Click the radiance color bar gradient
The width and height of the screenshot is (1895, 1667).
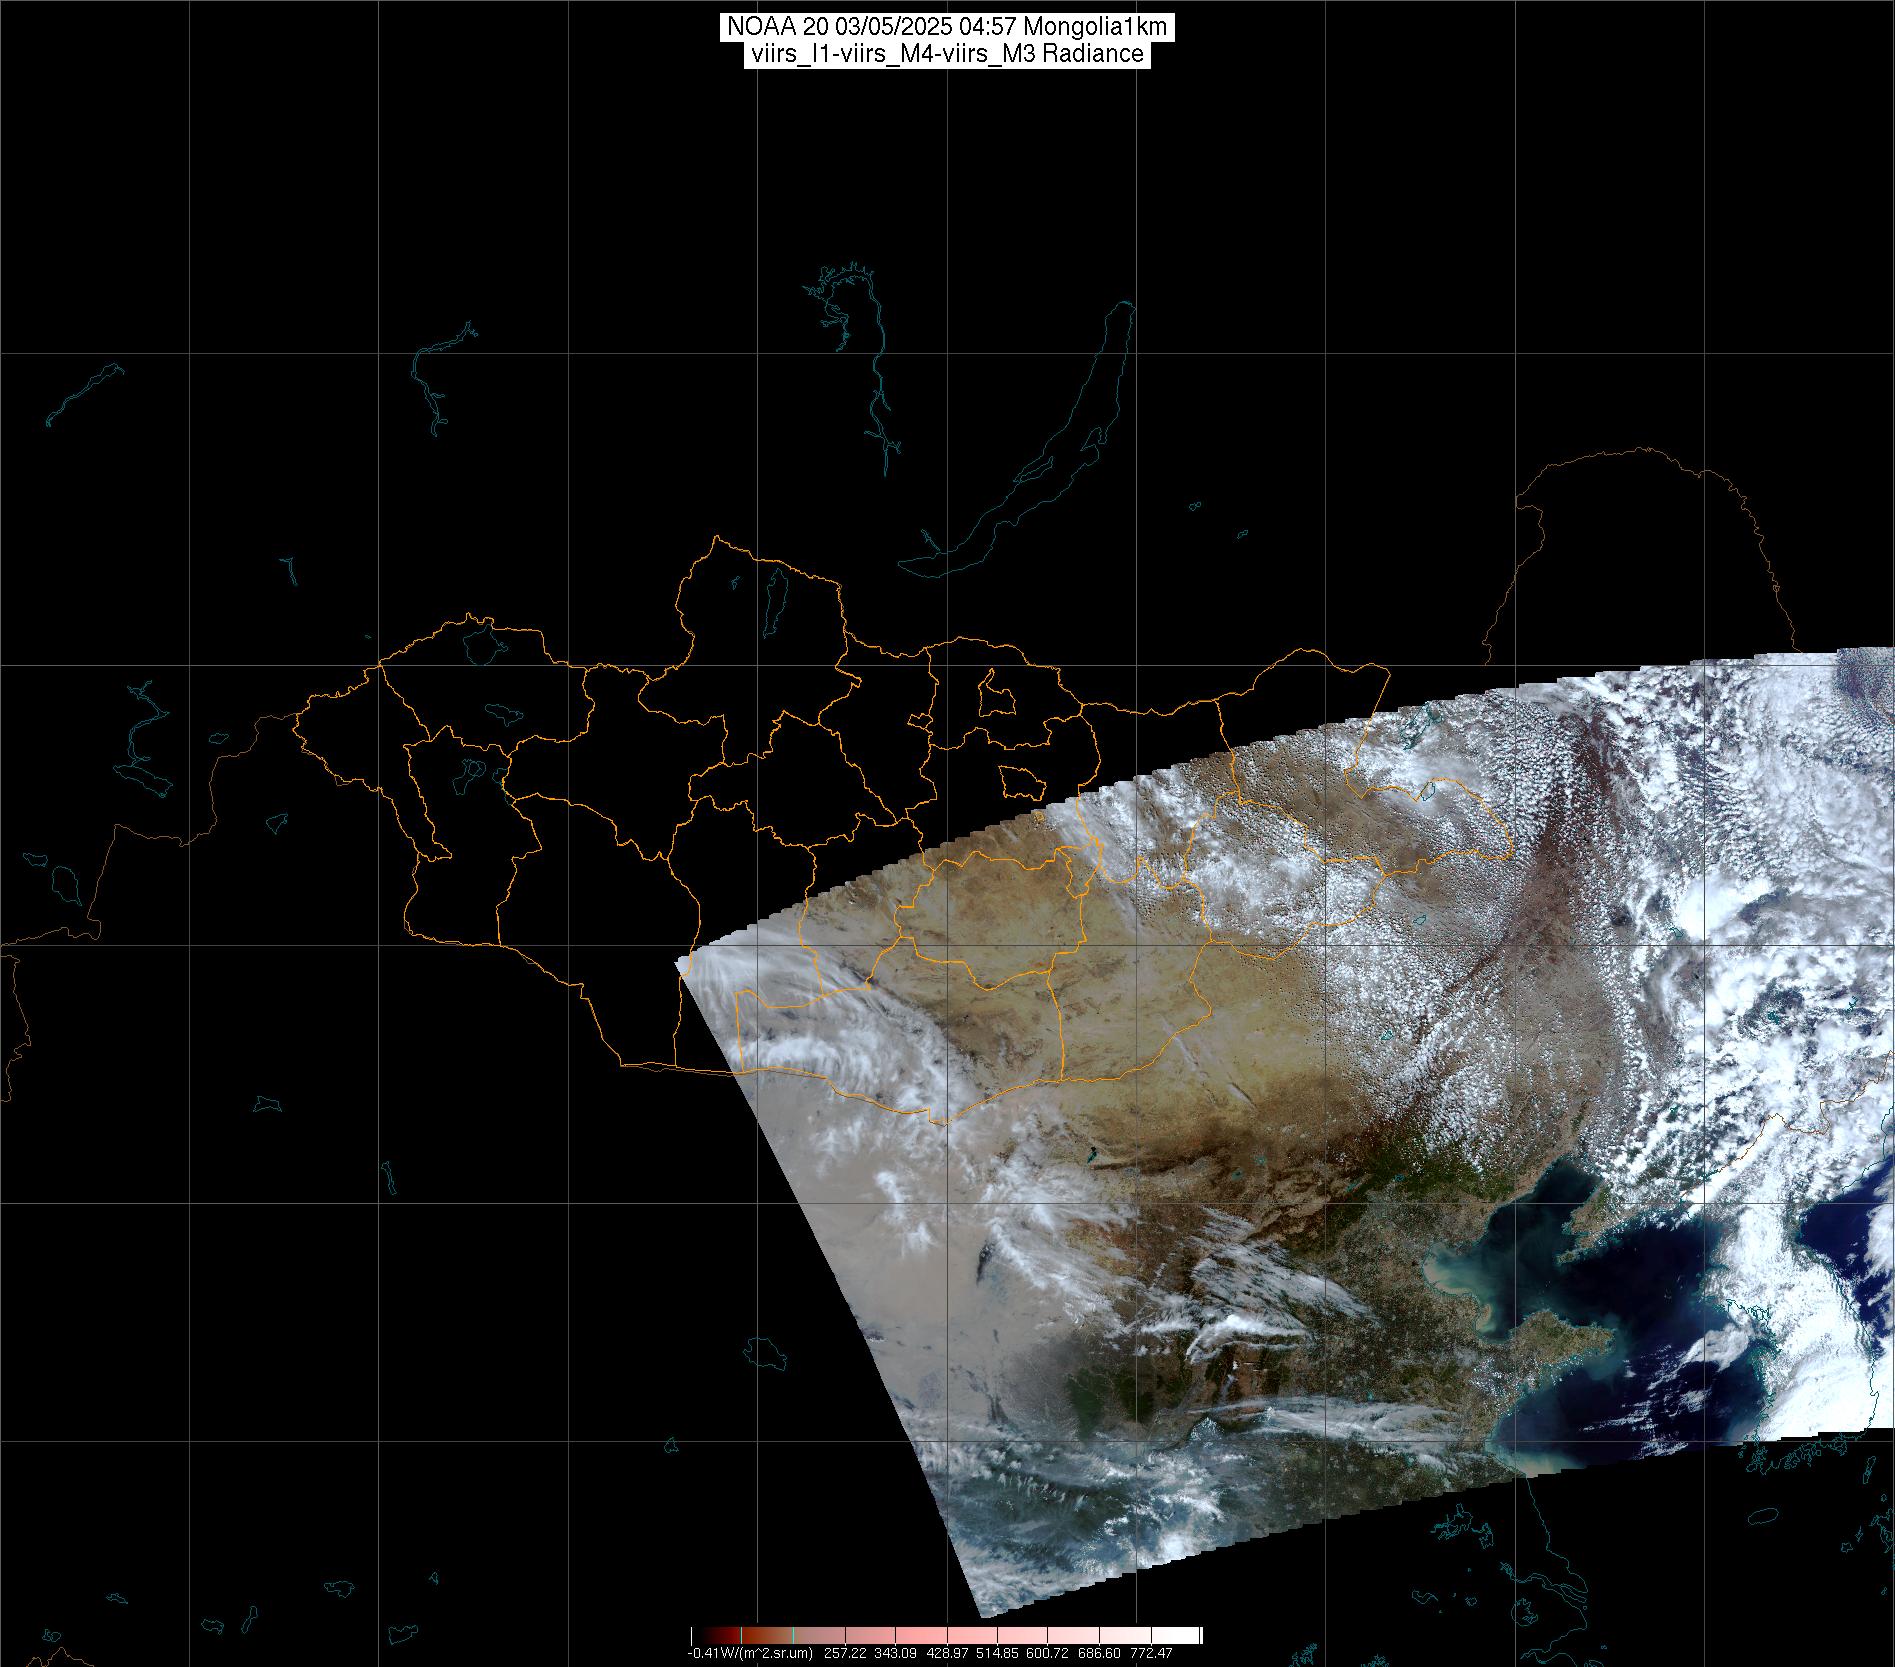pos(946,1635)
